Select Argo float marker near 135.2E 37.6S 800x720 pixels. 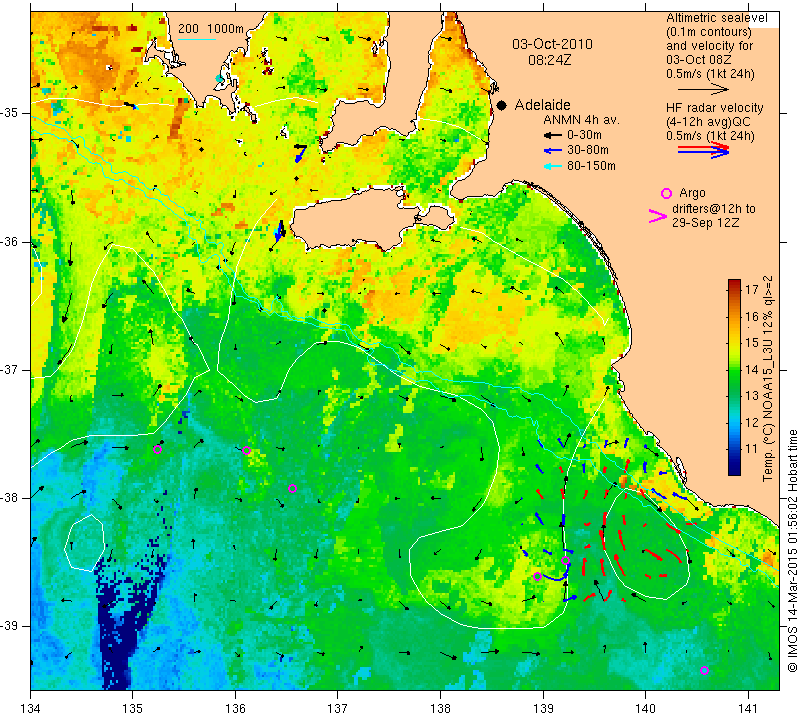(x=158, y=450)
